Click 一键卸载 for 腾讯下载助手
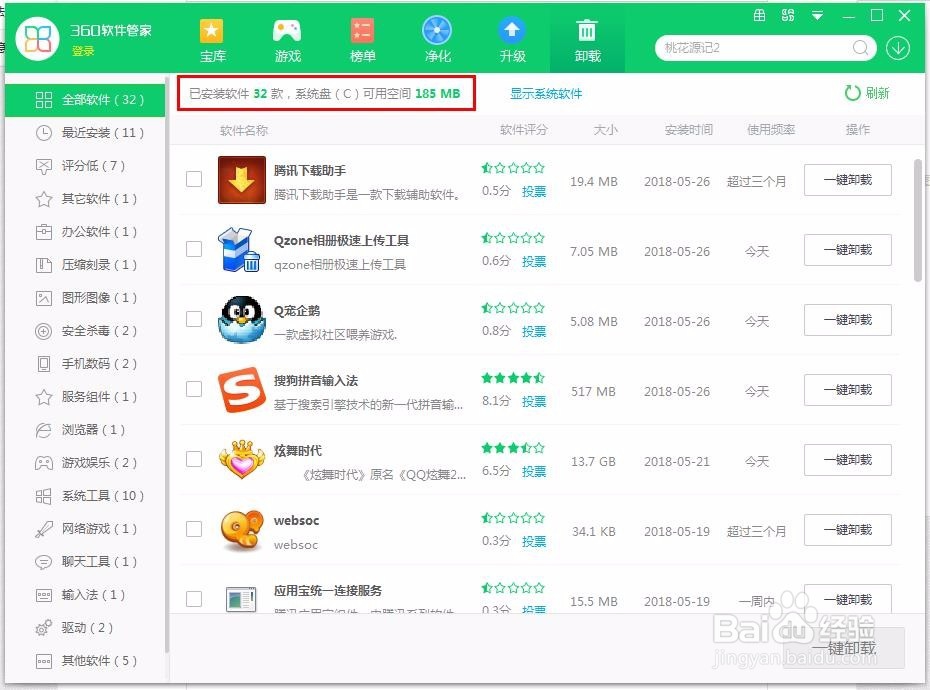Viewport: 930px width, 690px height. pos(848,180)
